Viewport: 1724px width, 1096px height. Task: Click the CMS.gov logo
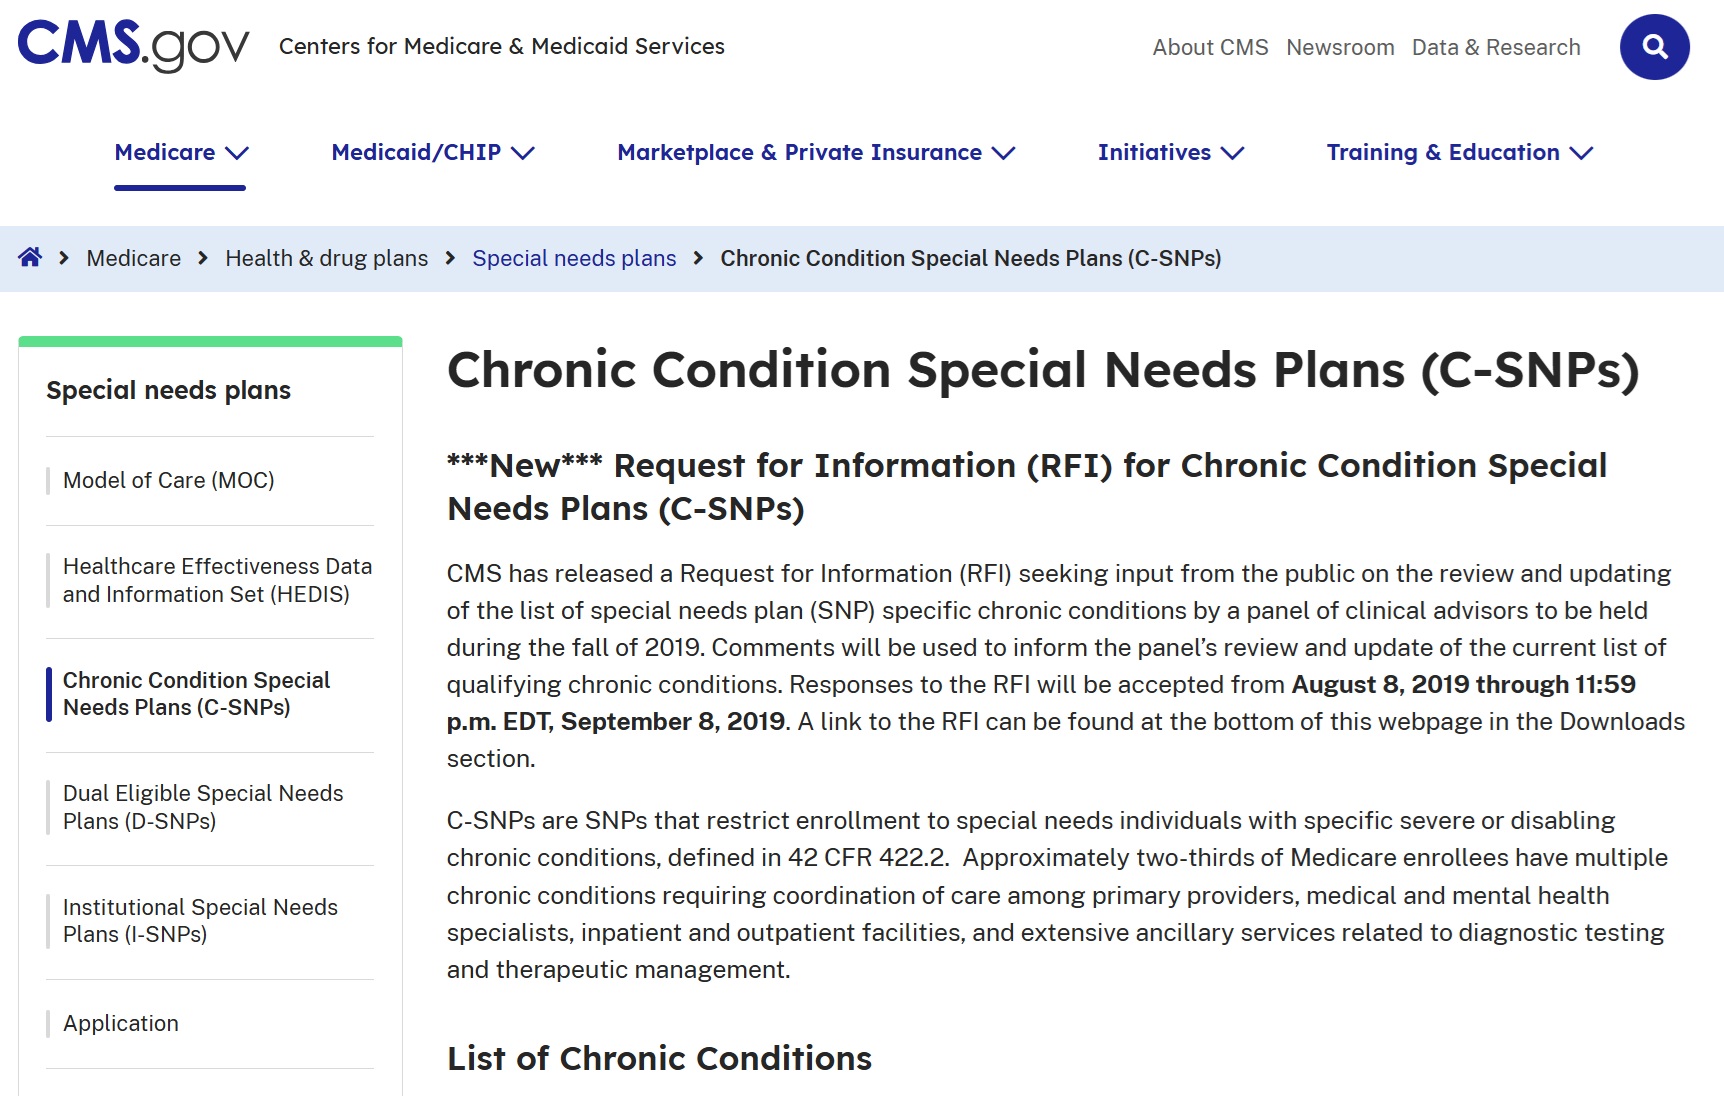[133, 45]
